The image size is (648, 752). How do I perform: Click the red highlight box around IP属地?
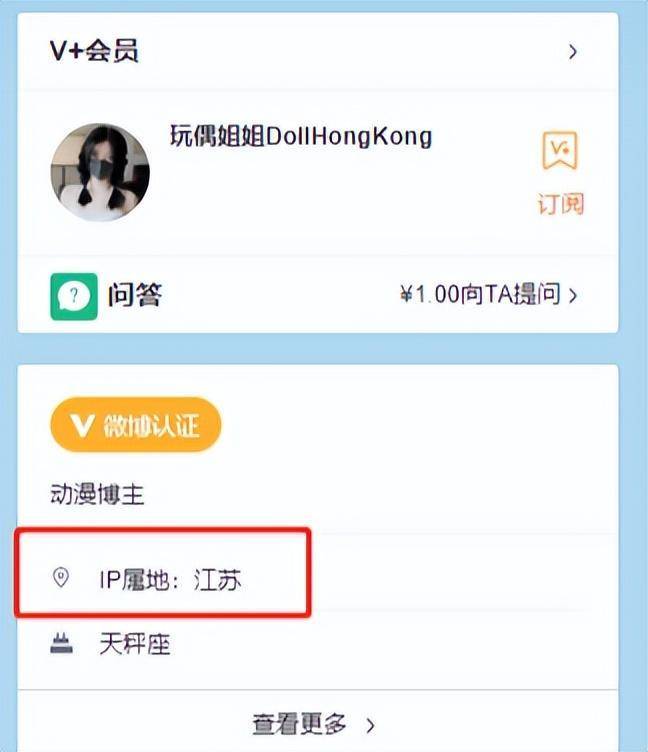pos(163,572)
